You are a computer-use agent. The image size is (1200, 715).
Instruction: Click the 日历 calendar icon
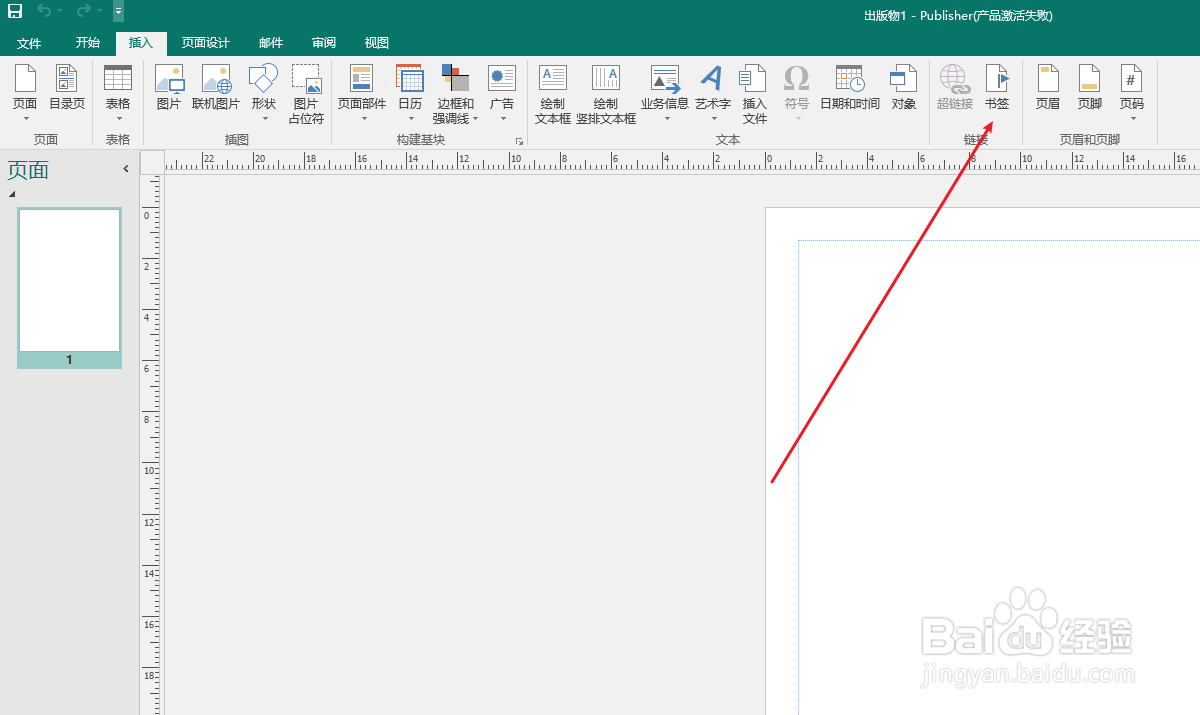click(410, 78)
